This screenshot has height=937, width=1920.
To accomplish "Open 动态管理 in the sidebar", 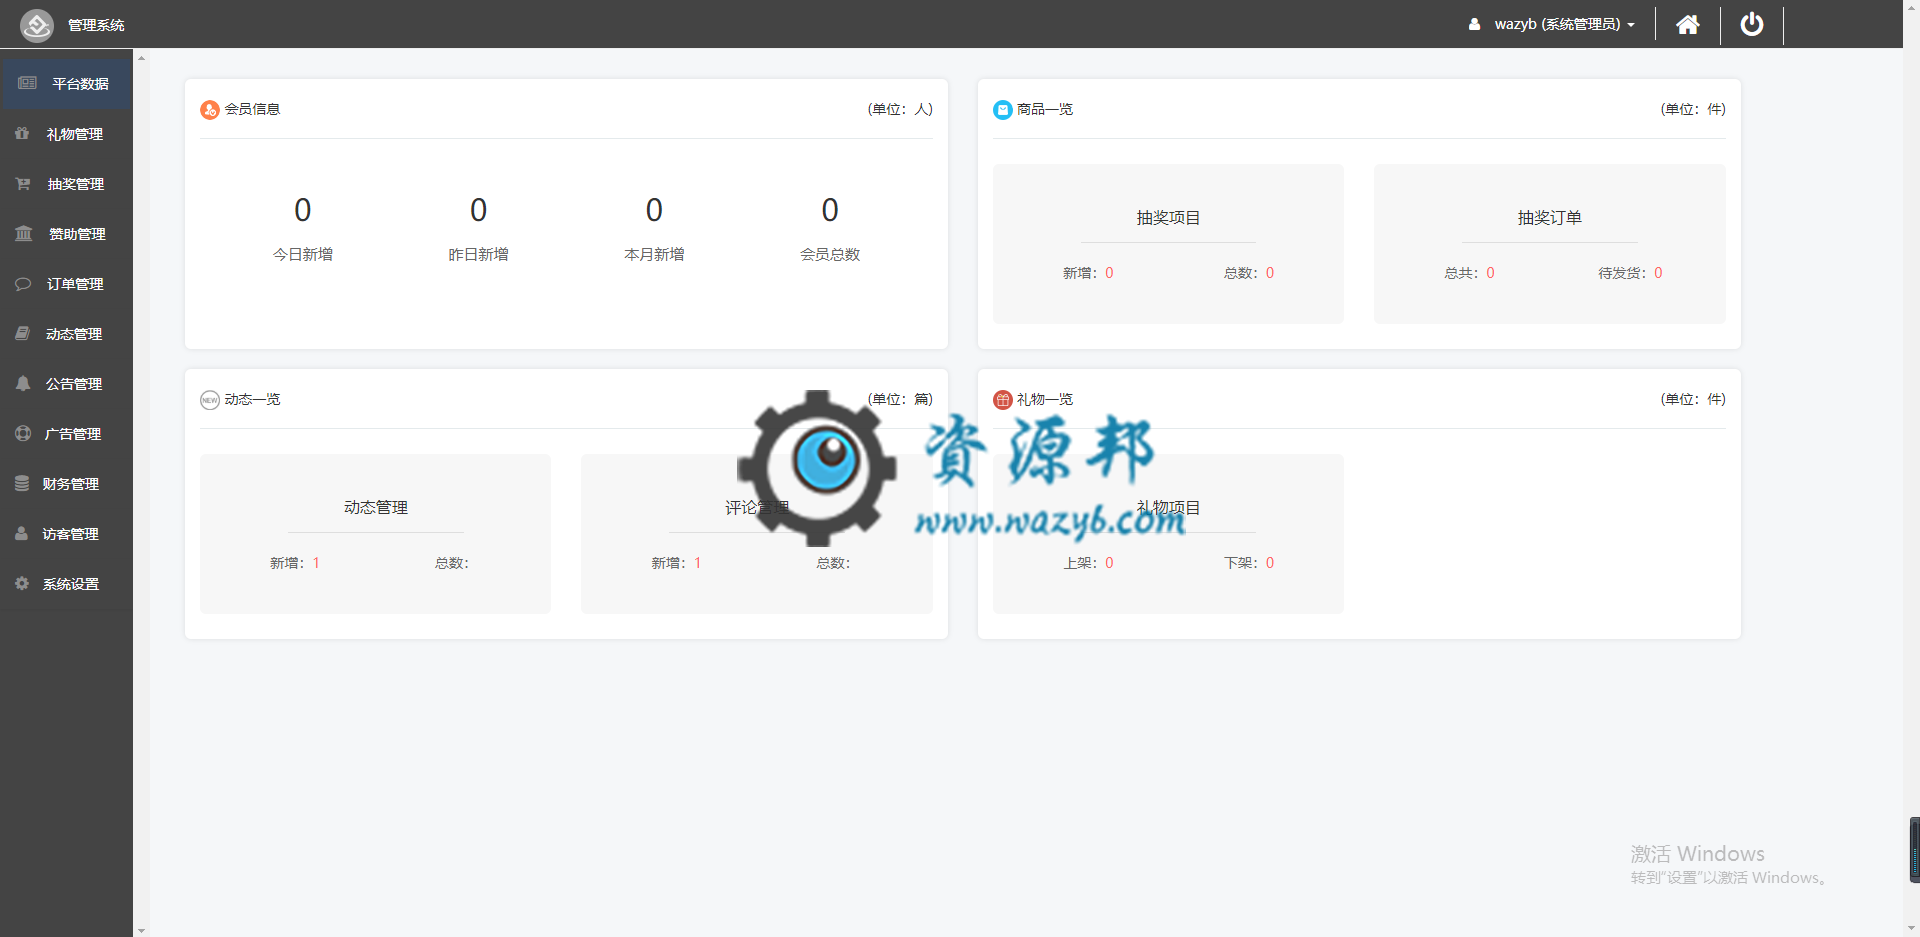I will [x=66, y=334].
